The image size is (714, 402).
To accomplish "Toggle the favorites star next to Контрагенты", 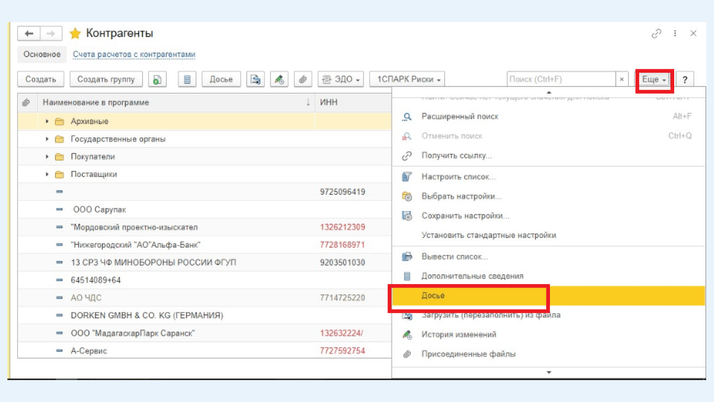I will (x=75, y=34).
